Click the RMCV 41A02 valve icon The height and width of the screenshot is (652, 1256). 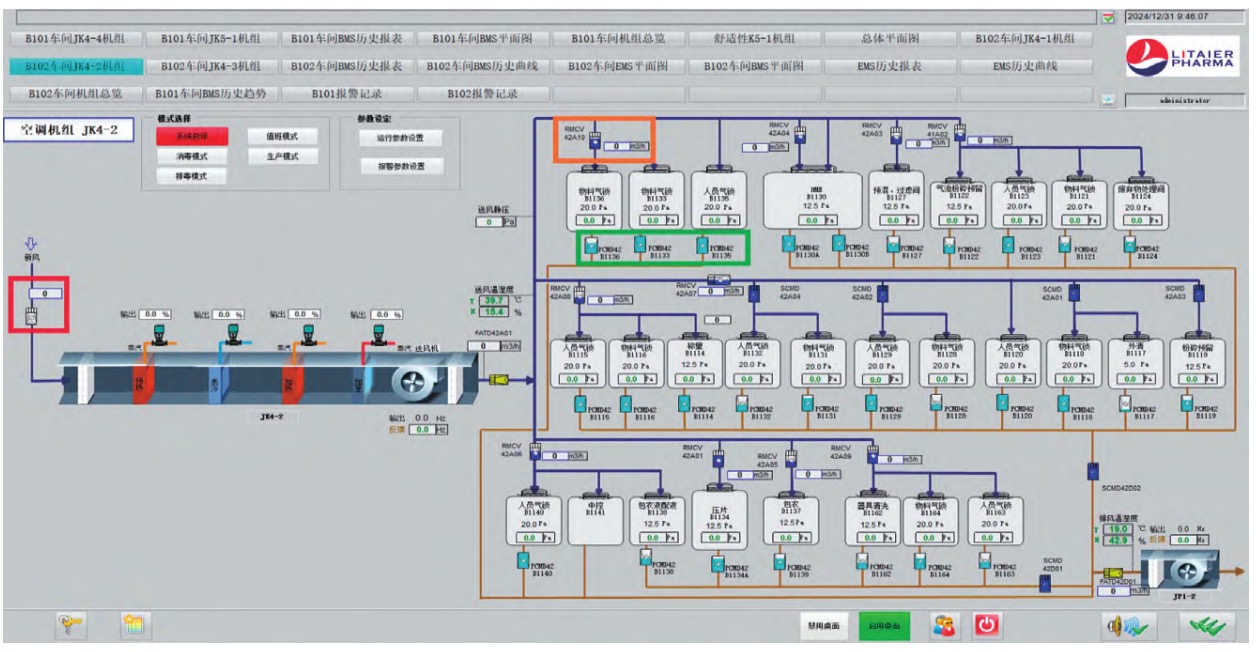point(959,134)
